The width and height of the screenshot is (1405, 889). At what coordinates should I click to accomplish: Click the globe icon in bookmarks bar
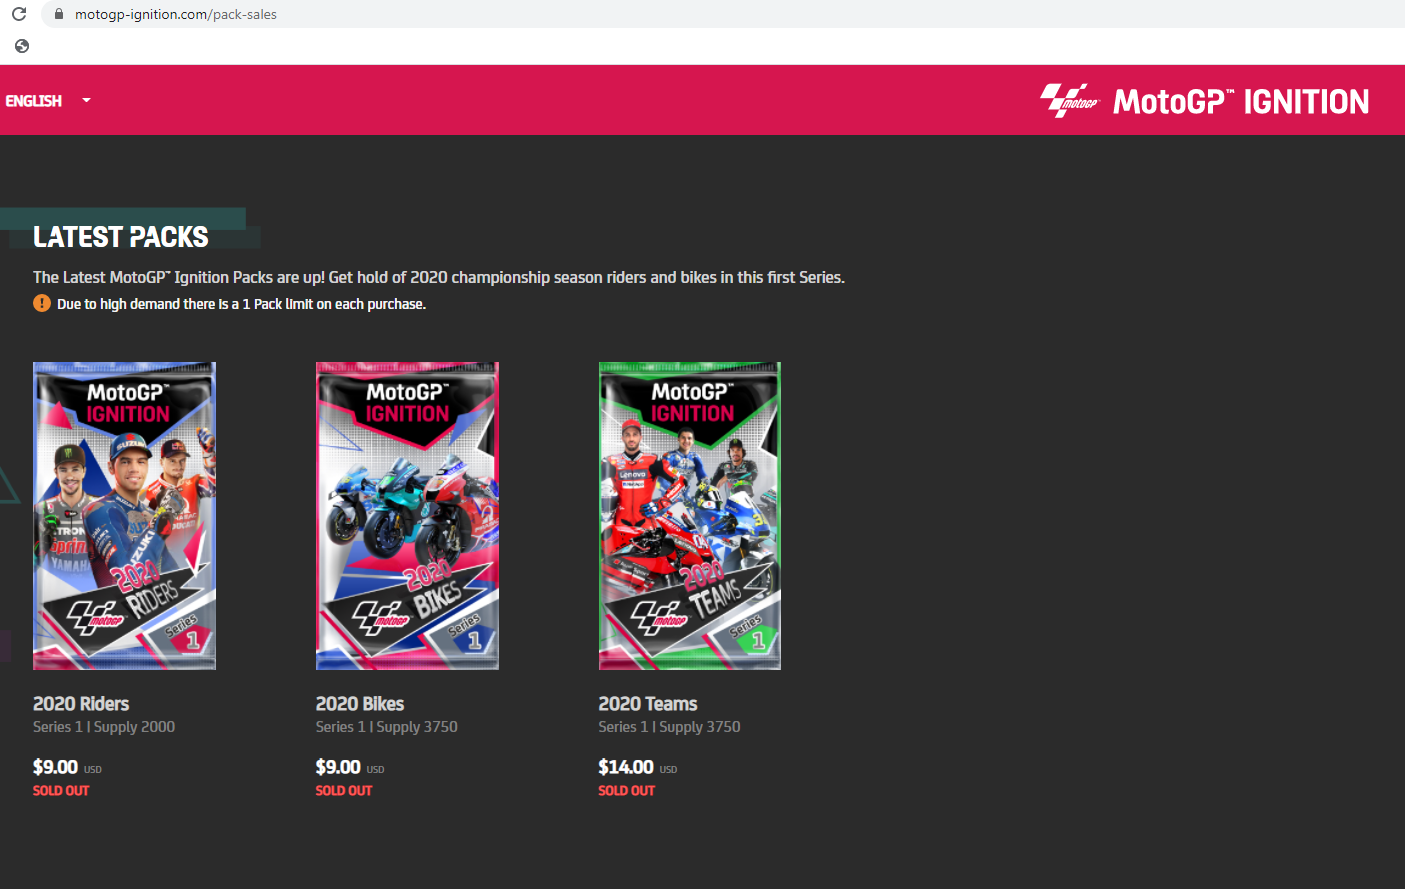pos(22,46)
